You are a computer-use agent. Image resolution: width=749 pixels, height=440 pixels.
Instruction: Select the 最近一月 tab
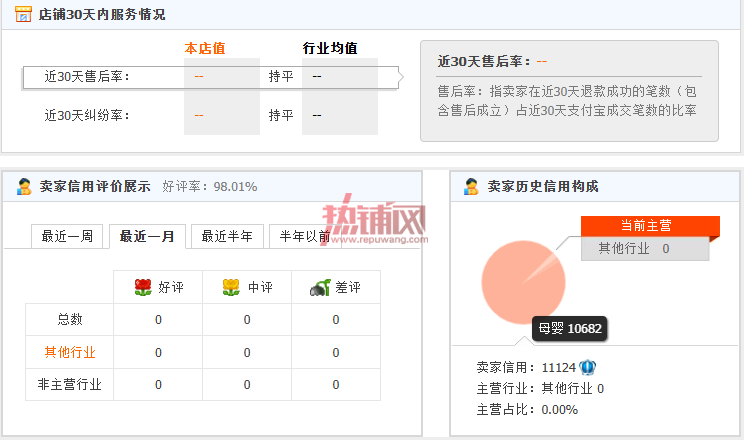pyautogui.click(x=147, y=236)
